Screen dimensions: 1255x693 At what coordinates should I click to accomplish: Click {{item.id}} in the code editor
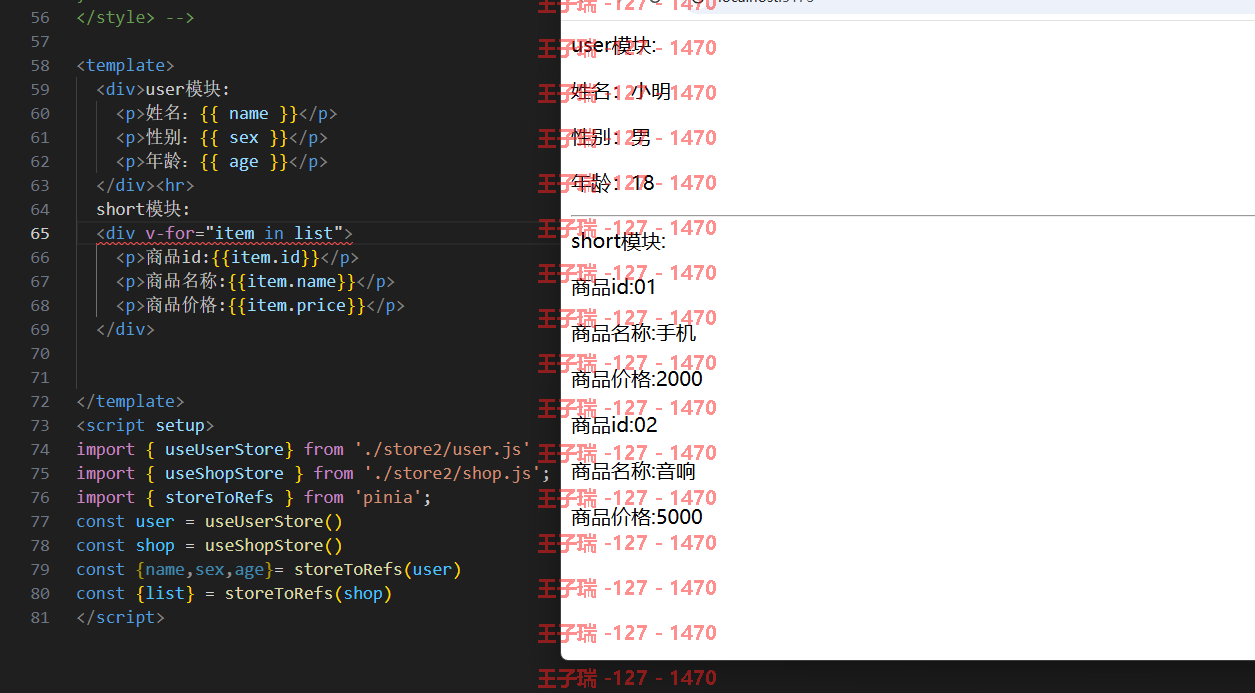click(x=265, y=257)
